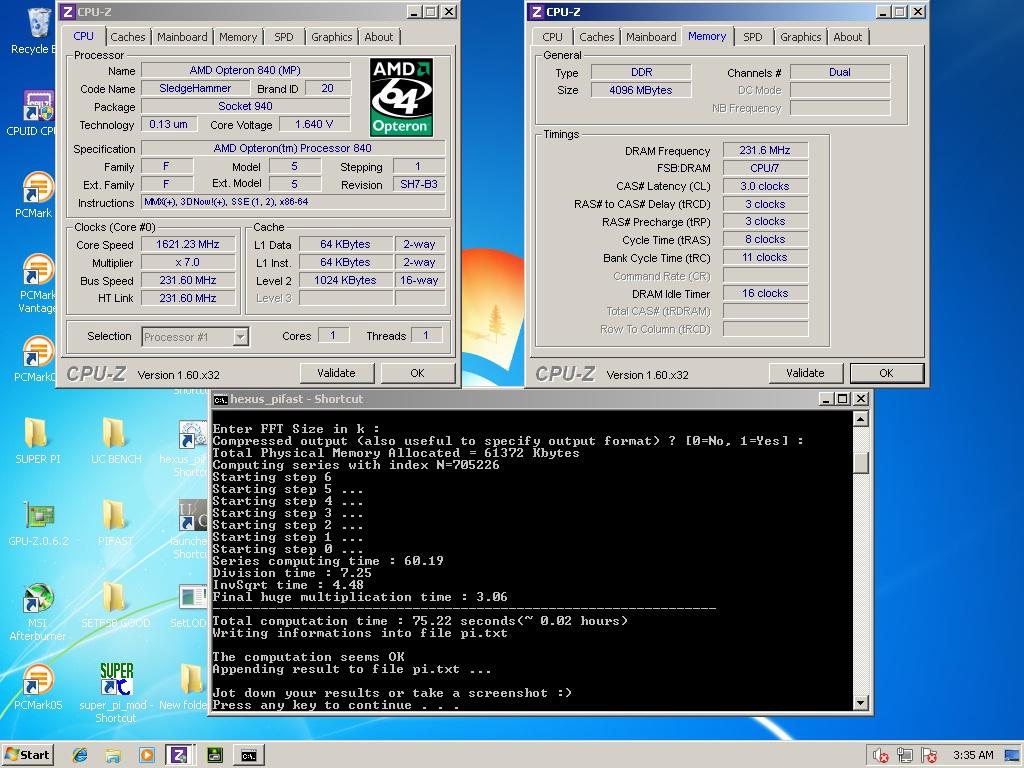Click the console scrollbar up arrow
Image resolution: width=1024 pixels, height=768 pixels.
pyautogui.click(x=861, y=419)
